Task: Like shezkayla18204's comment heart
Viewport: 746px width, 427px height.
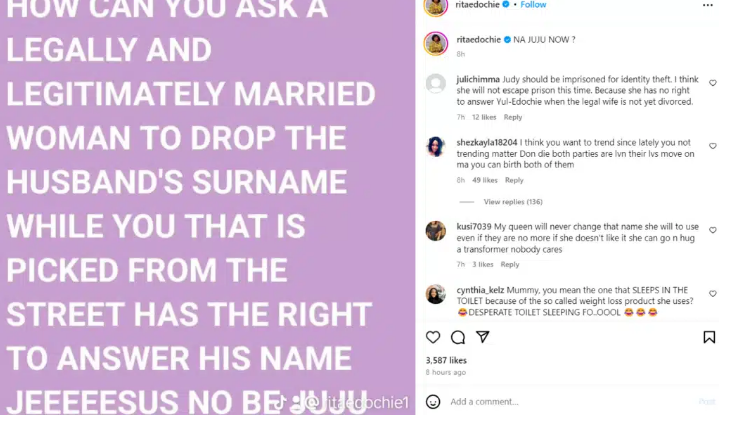Action: pos(713,146)
